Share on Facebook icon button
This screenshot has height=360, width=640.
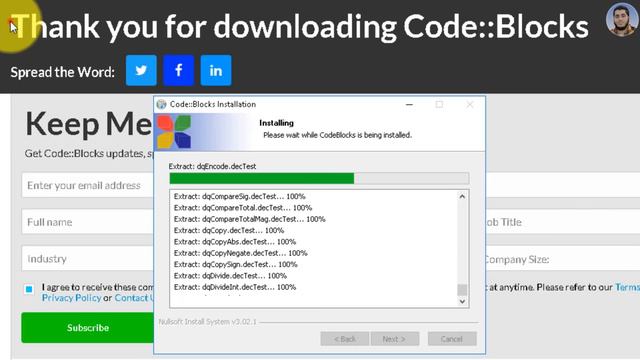[x=178, y=70]
